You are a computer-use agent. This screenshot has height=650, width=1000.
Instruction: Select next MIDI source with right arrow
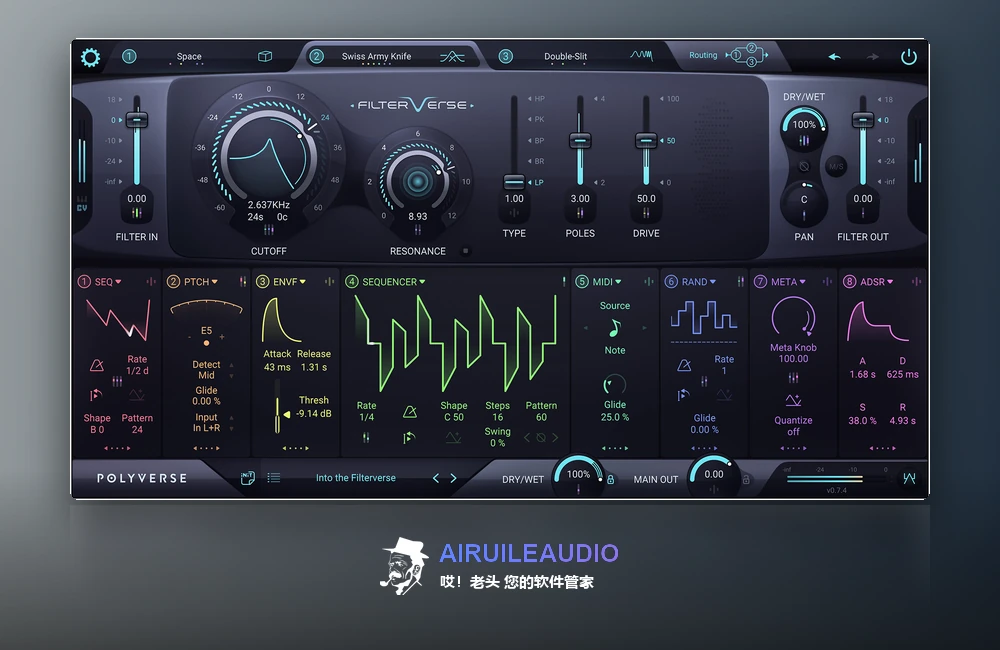644,328
